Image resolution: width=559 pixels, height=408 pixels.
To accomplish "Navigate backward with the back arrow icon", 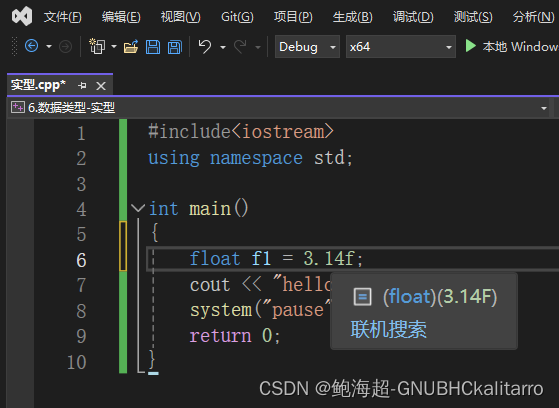I will pos(31,46).
